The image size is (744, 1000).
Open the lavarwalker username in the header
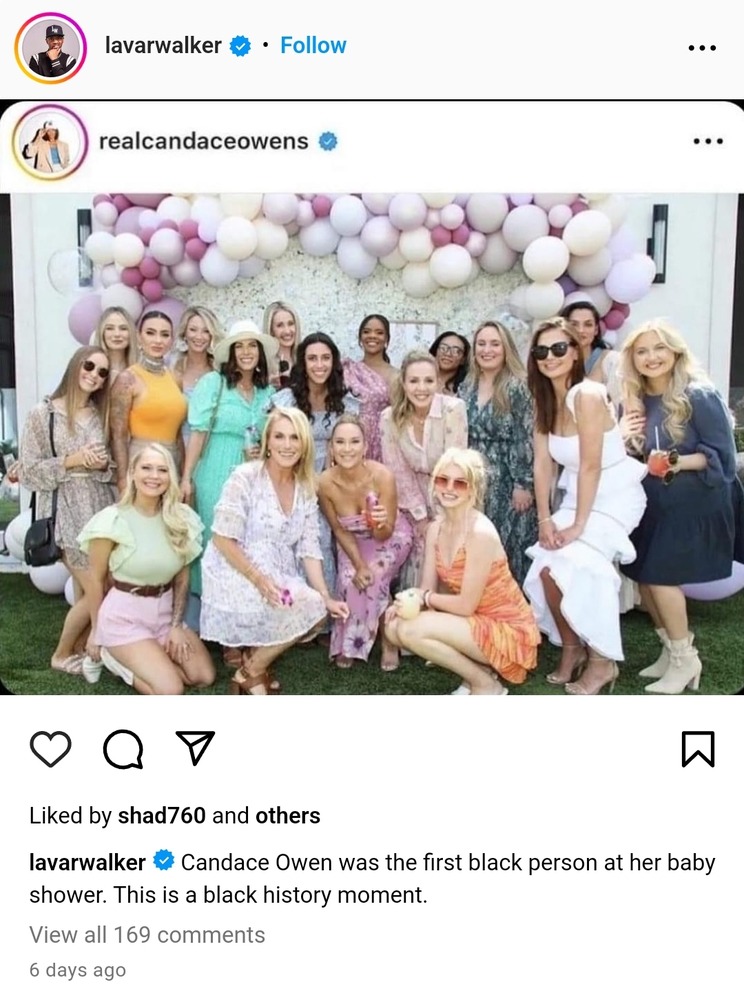tap(163, 45)
